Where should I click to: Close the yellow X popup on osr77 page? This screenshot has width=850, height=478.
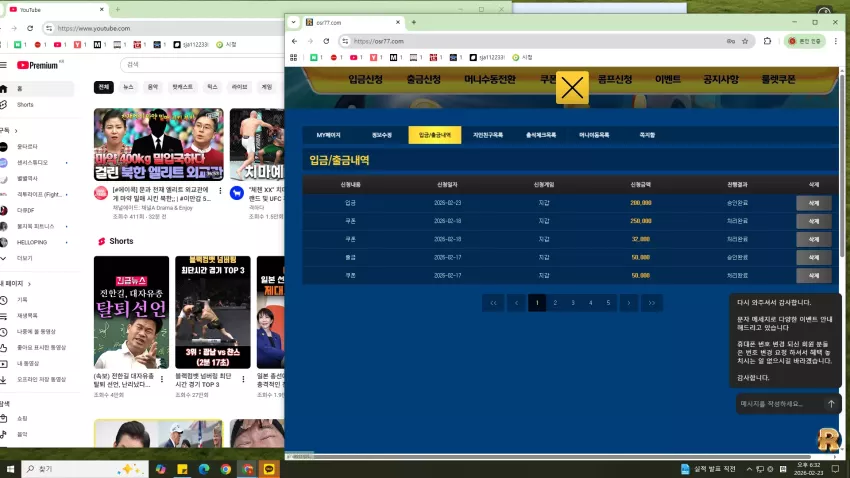click(x=572, y=87)
